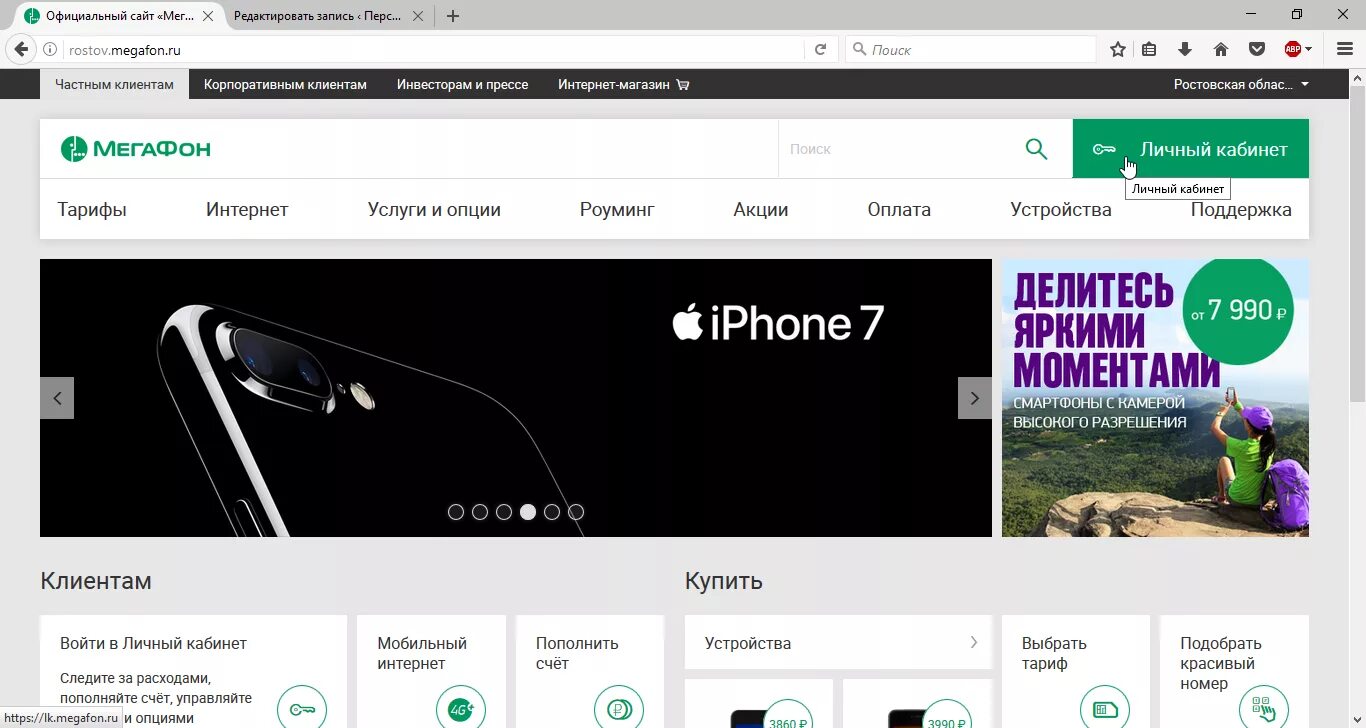Click the Личный кабинет green button
This screenshot has height=728, width=1366.
pyautogui.click(x=1190, y=149)
